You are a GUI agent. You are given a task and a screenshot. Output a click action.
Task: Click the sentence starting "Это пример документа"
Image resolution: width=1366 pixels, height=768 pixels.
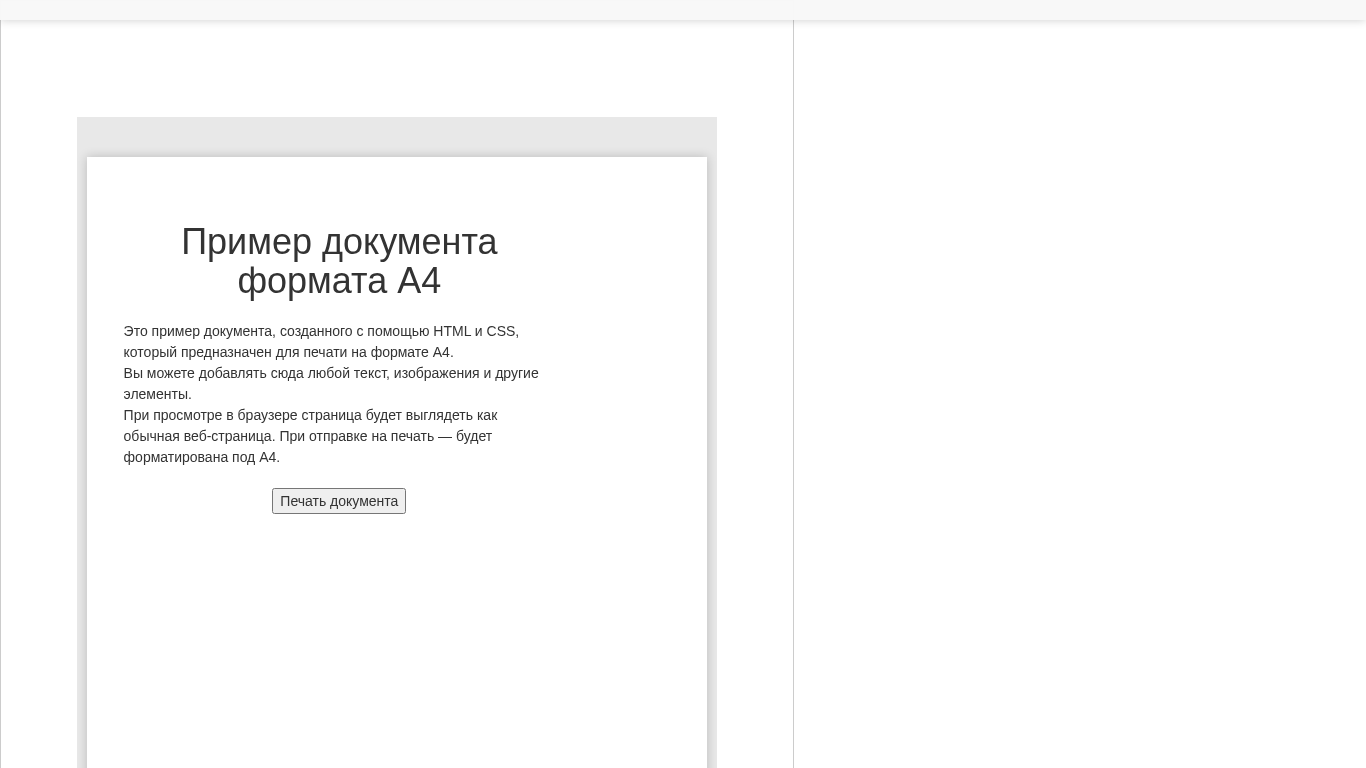pos(321,341)
